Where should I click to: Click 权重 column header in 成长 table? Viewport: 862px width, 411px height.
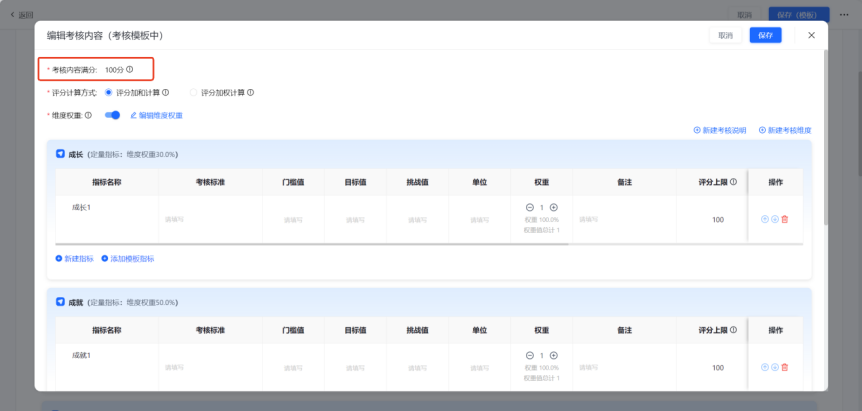pyautogui.click(x=541, y=182)
